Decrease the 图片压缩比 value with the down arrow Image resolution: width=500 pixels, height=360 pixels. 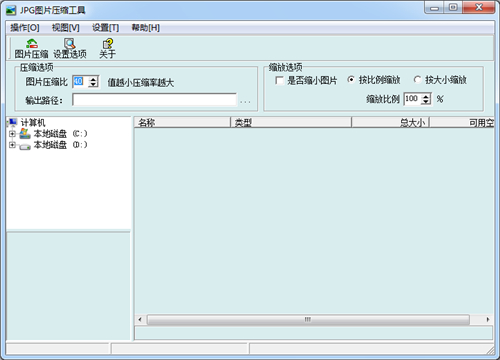tap(93, 85)
